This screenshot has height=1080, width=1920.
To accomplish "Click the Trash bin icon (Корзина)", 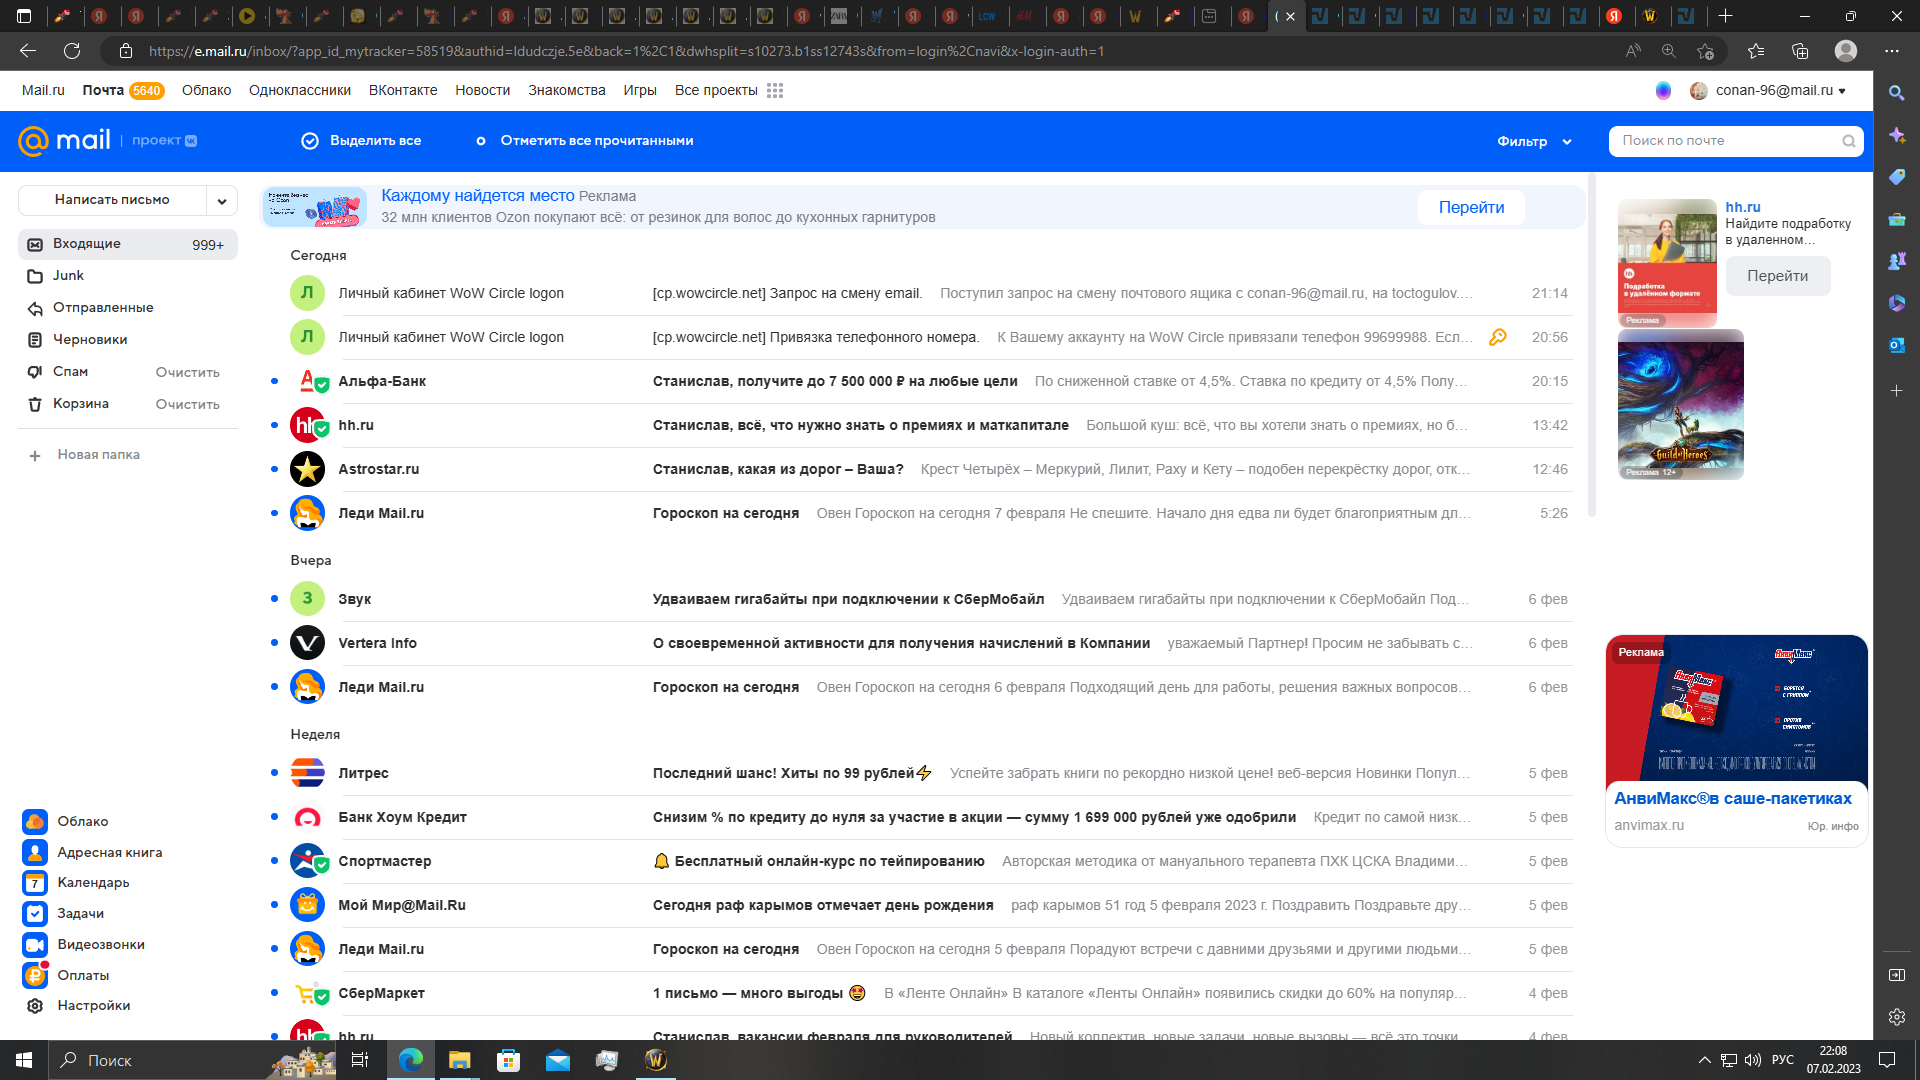I will point(35,404).
